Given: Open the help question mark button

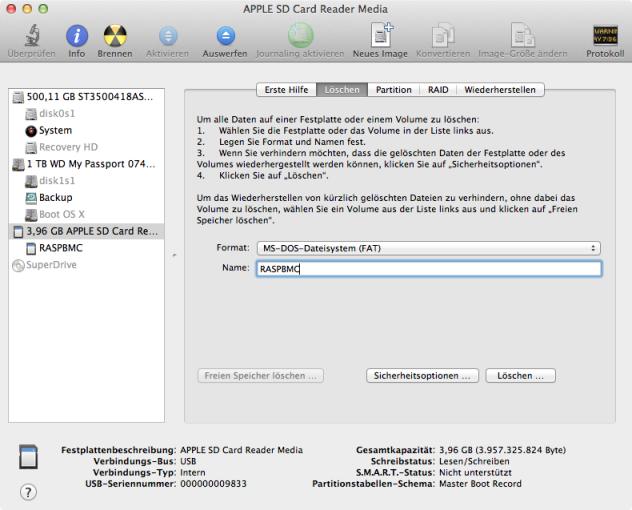Looking at the screenshot, I should click(28, 492).
